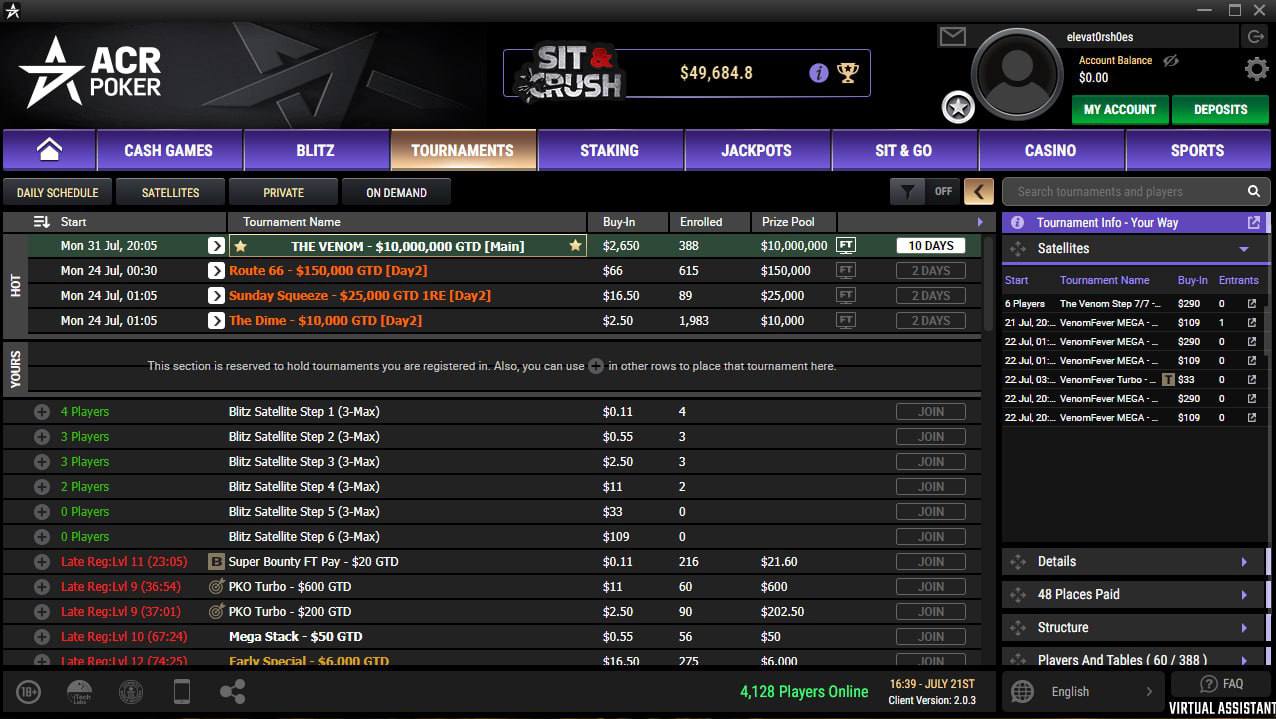Sort by Buy-In column header
Image resolution: width=1276 pixels, height=719 pixels.
(x=619, y=222)
